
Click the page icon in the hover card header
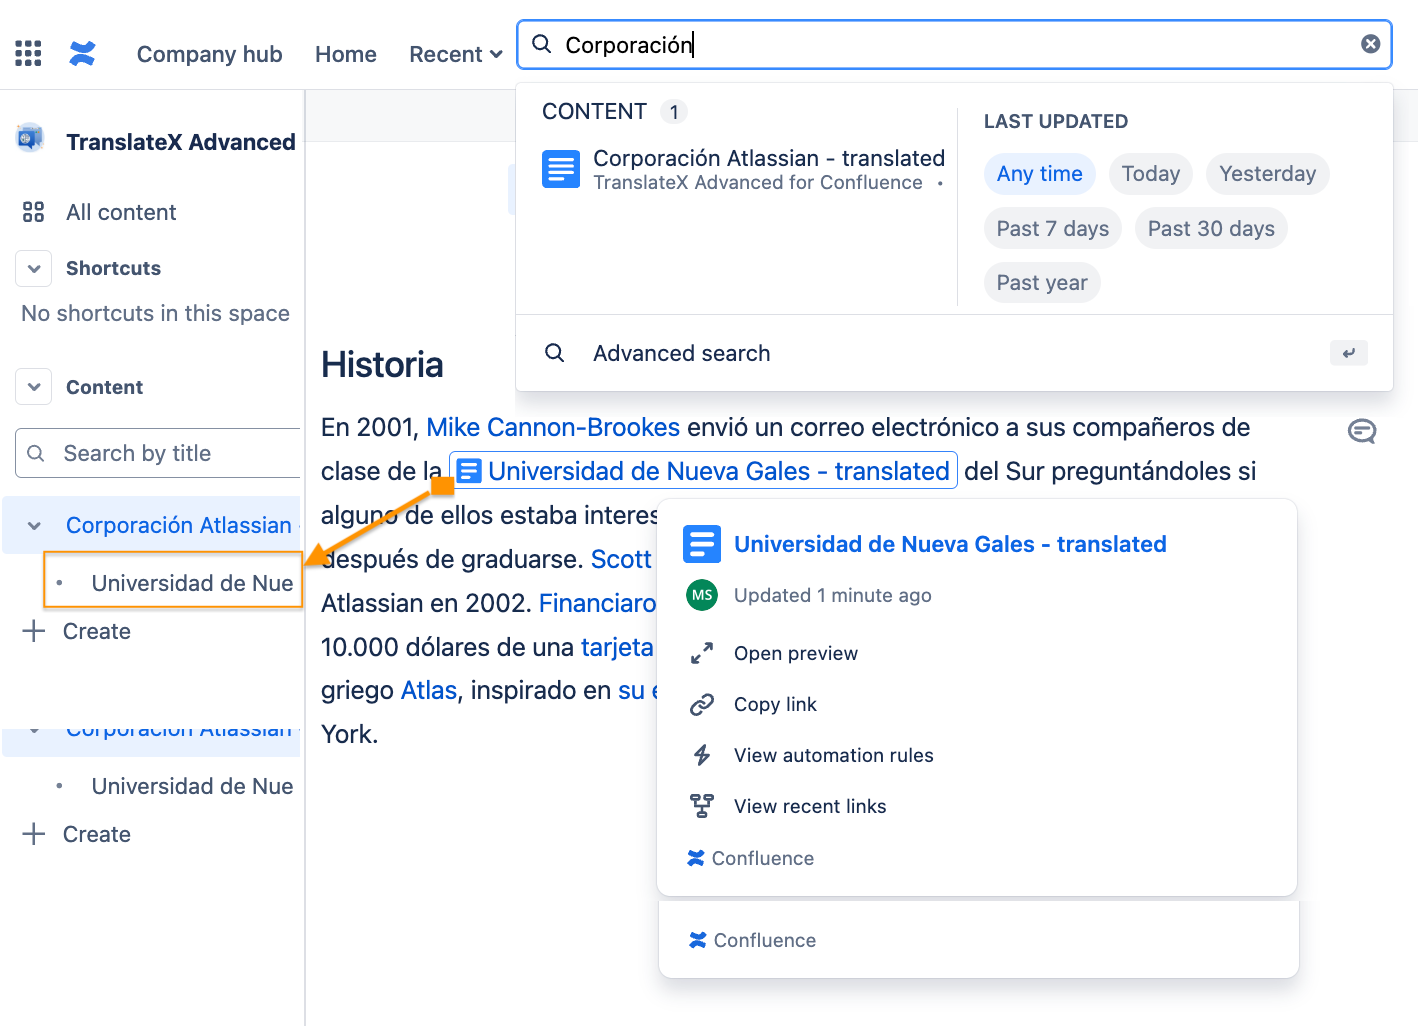click(702, 544)
